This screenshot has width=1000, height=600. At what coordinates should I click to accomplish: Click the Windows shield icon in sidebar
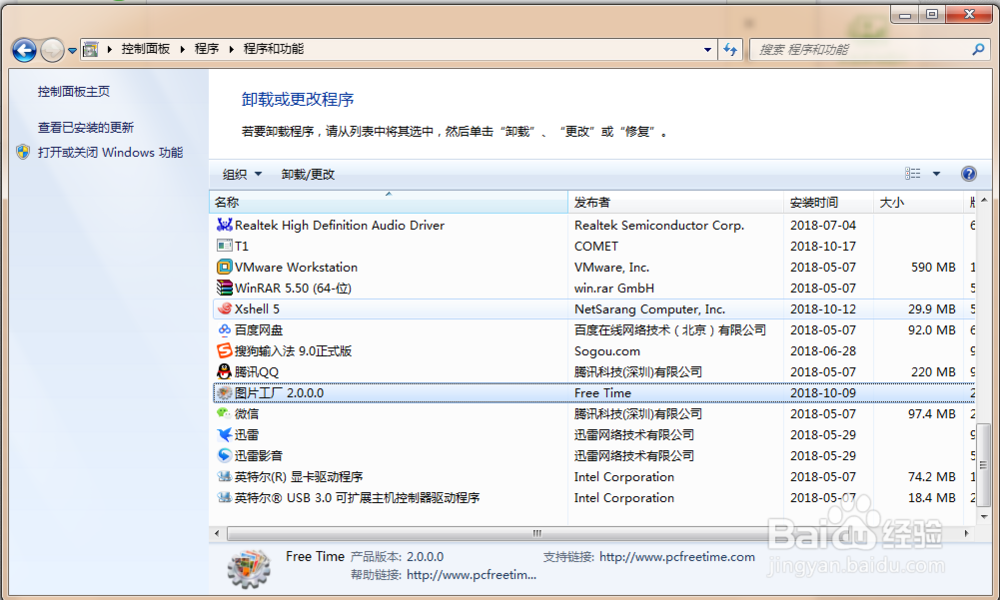click(x=23, y=152)
